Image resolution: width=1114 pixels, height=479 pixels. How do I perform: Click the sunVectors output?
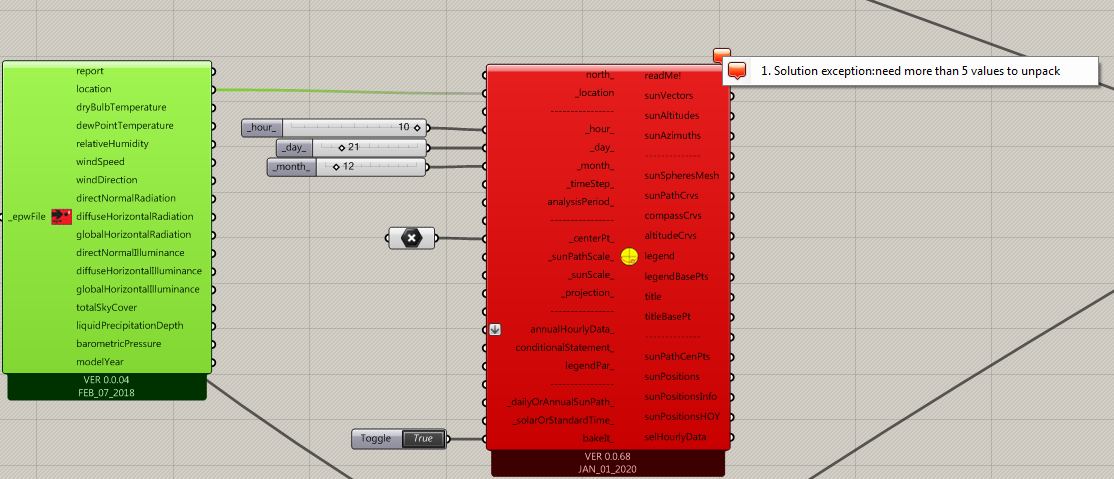point(669,95)
